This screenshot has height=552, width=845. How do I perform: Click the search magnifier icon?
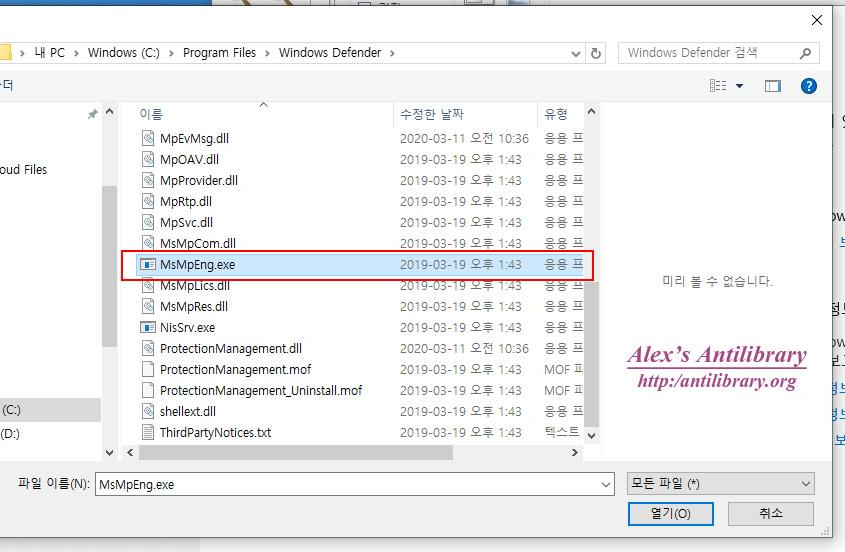coord(805,53)
